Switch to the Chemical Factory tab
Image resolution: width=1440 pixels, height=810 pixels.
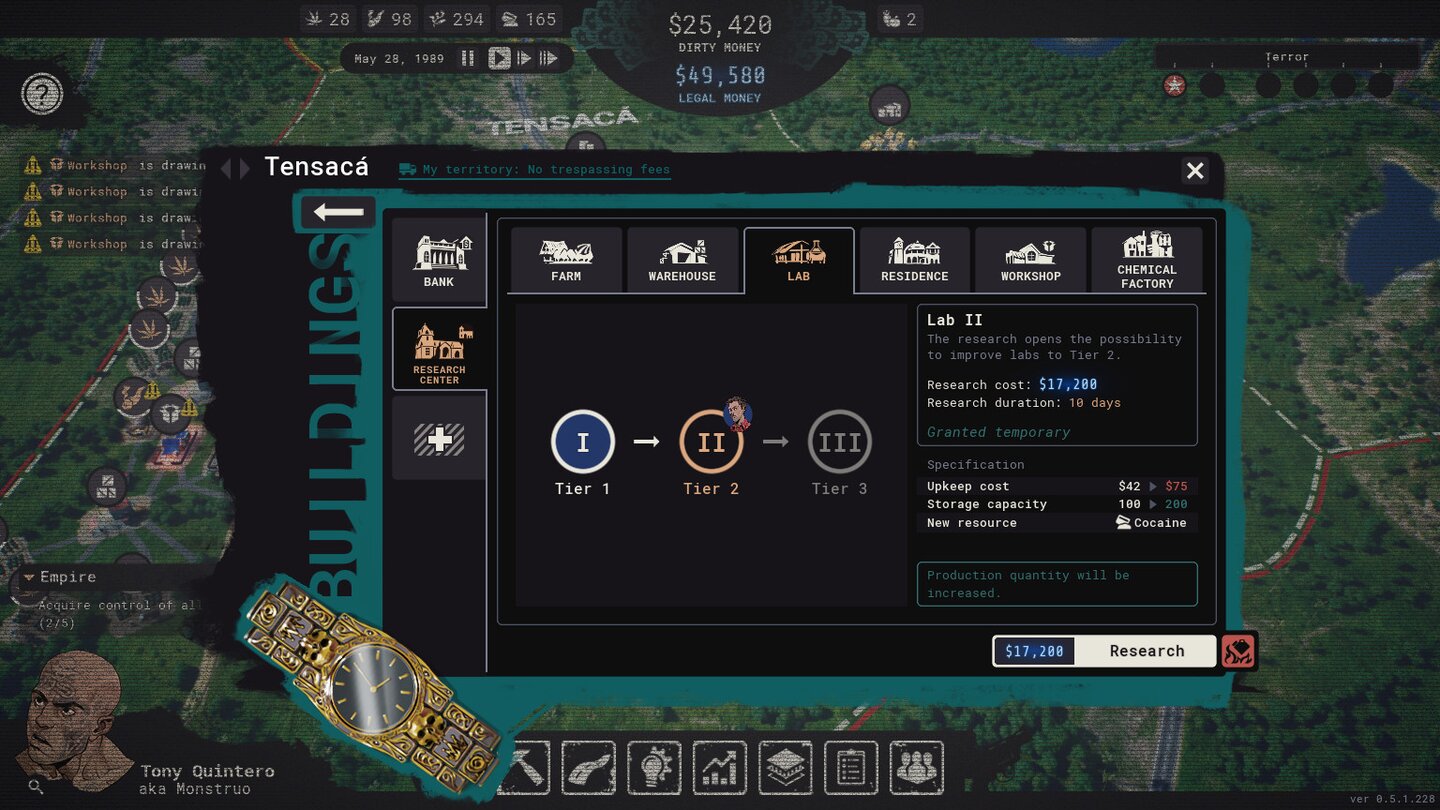[1147, 260]
